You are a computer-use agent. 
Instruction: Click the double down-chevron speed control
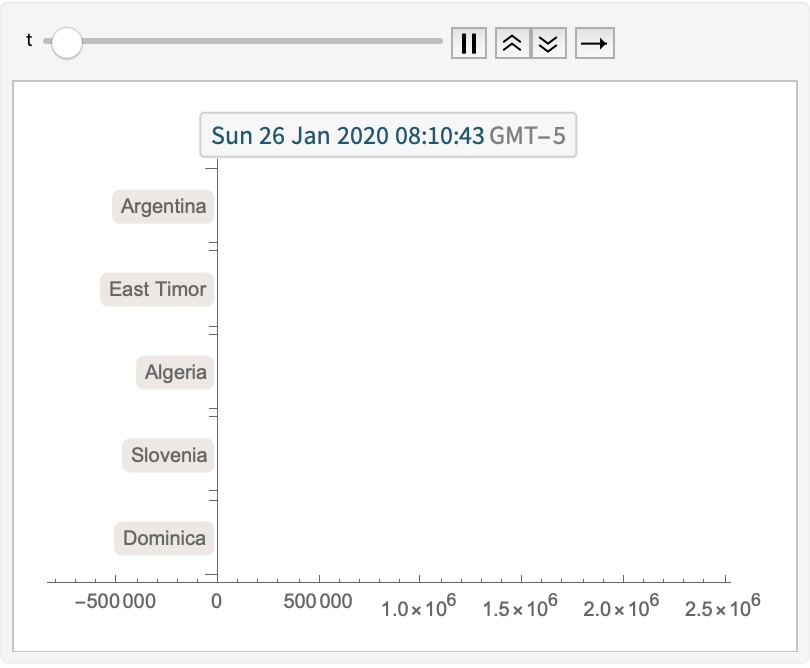[547, 42]
